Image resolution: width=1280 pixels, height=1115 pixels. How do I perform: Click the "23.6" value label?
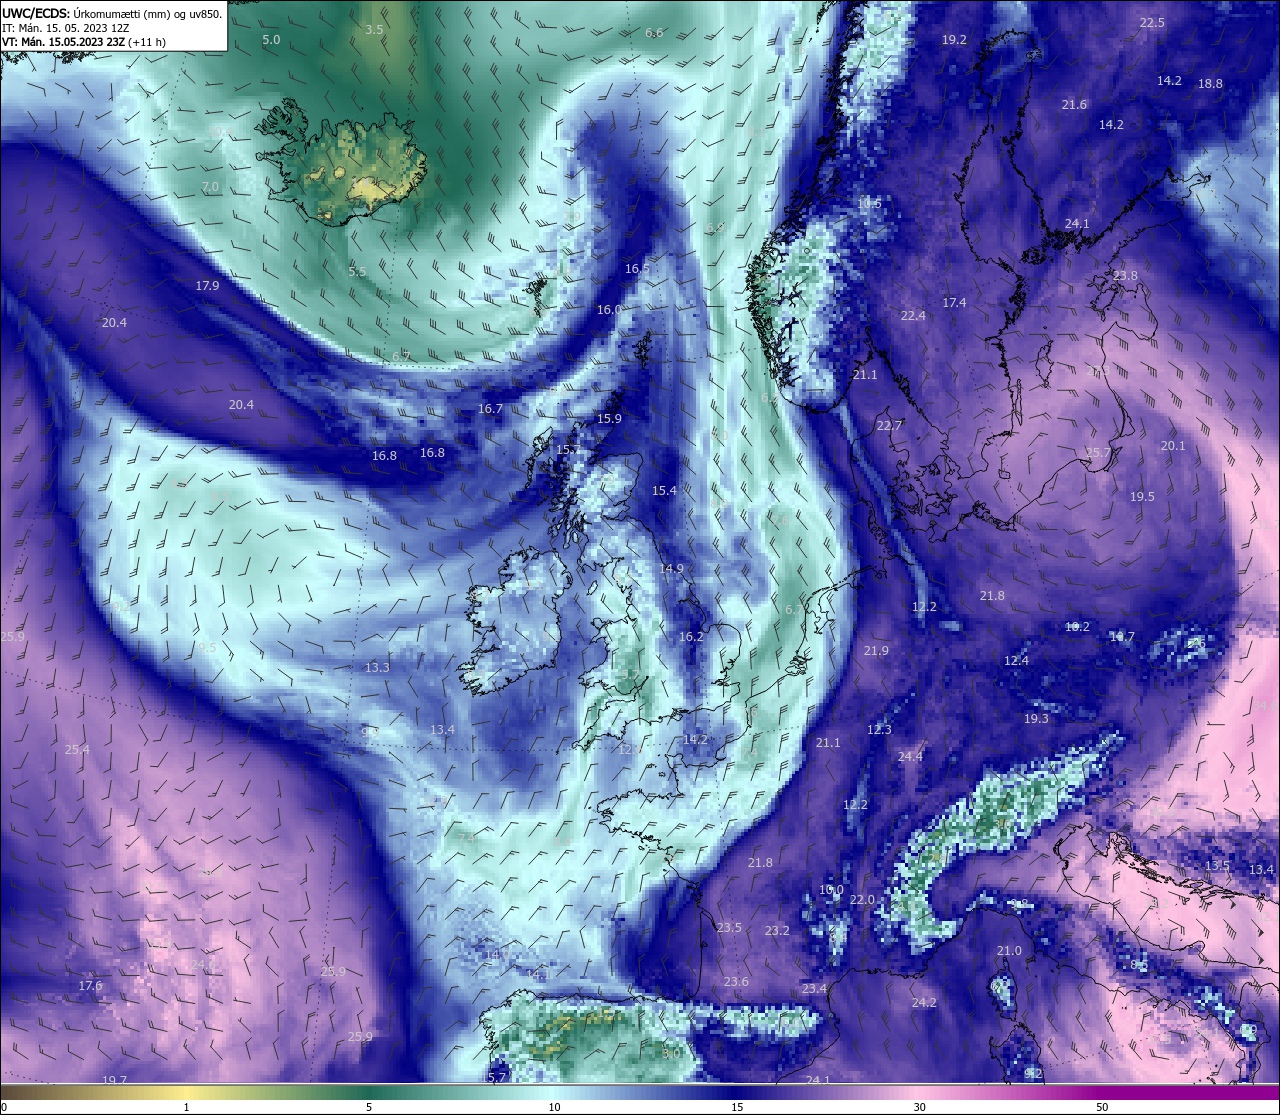(x=736, y=982)
